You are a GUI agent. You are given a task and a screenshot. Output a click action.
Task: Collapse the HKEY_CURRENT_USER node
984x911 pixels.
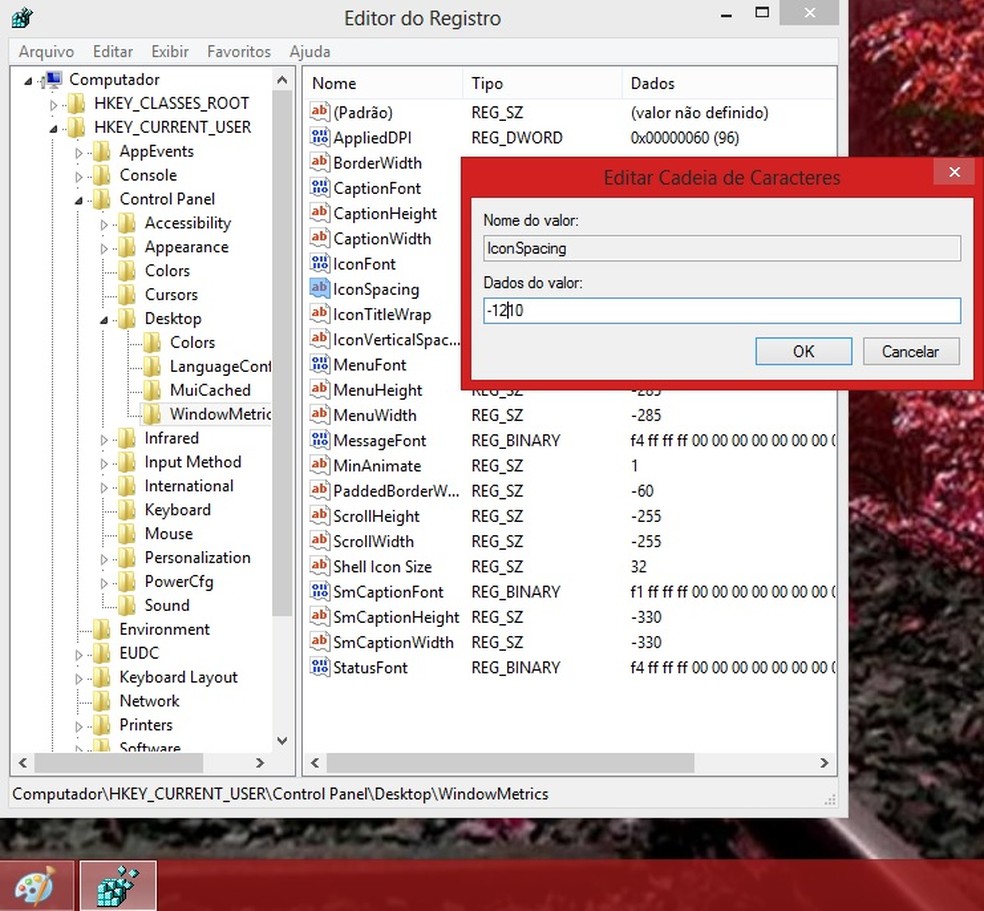click(53, 129)
